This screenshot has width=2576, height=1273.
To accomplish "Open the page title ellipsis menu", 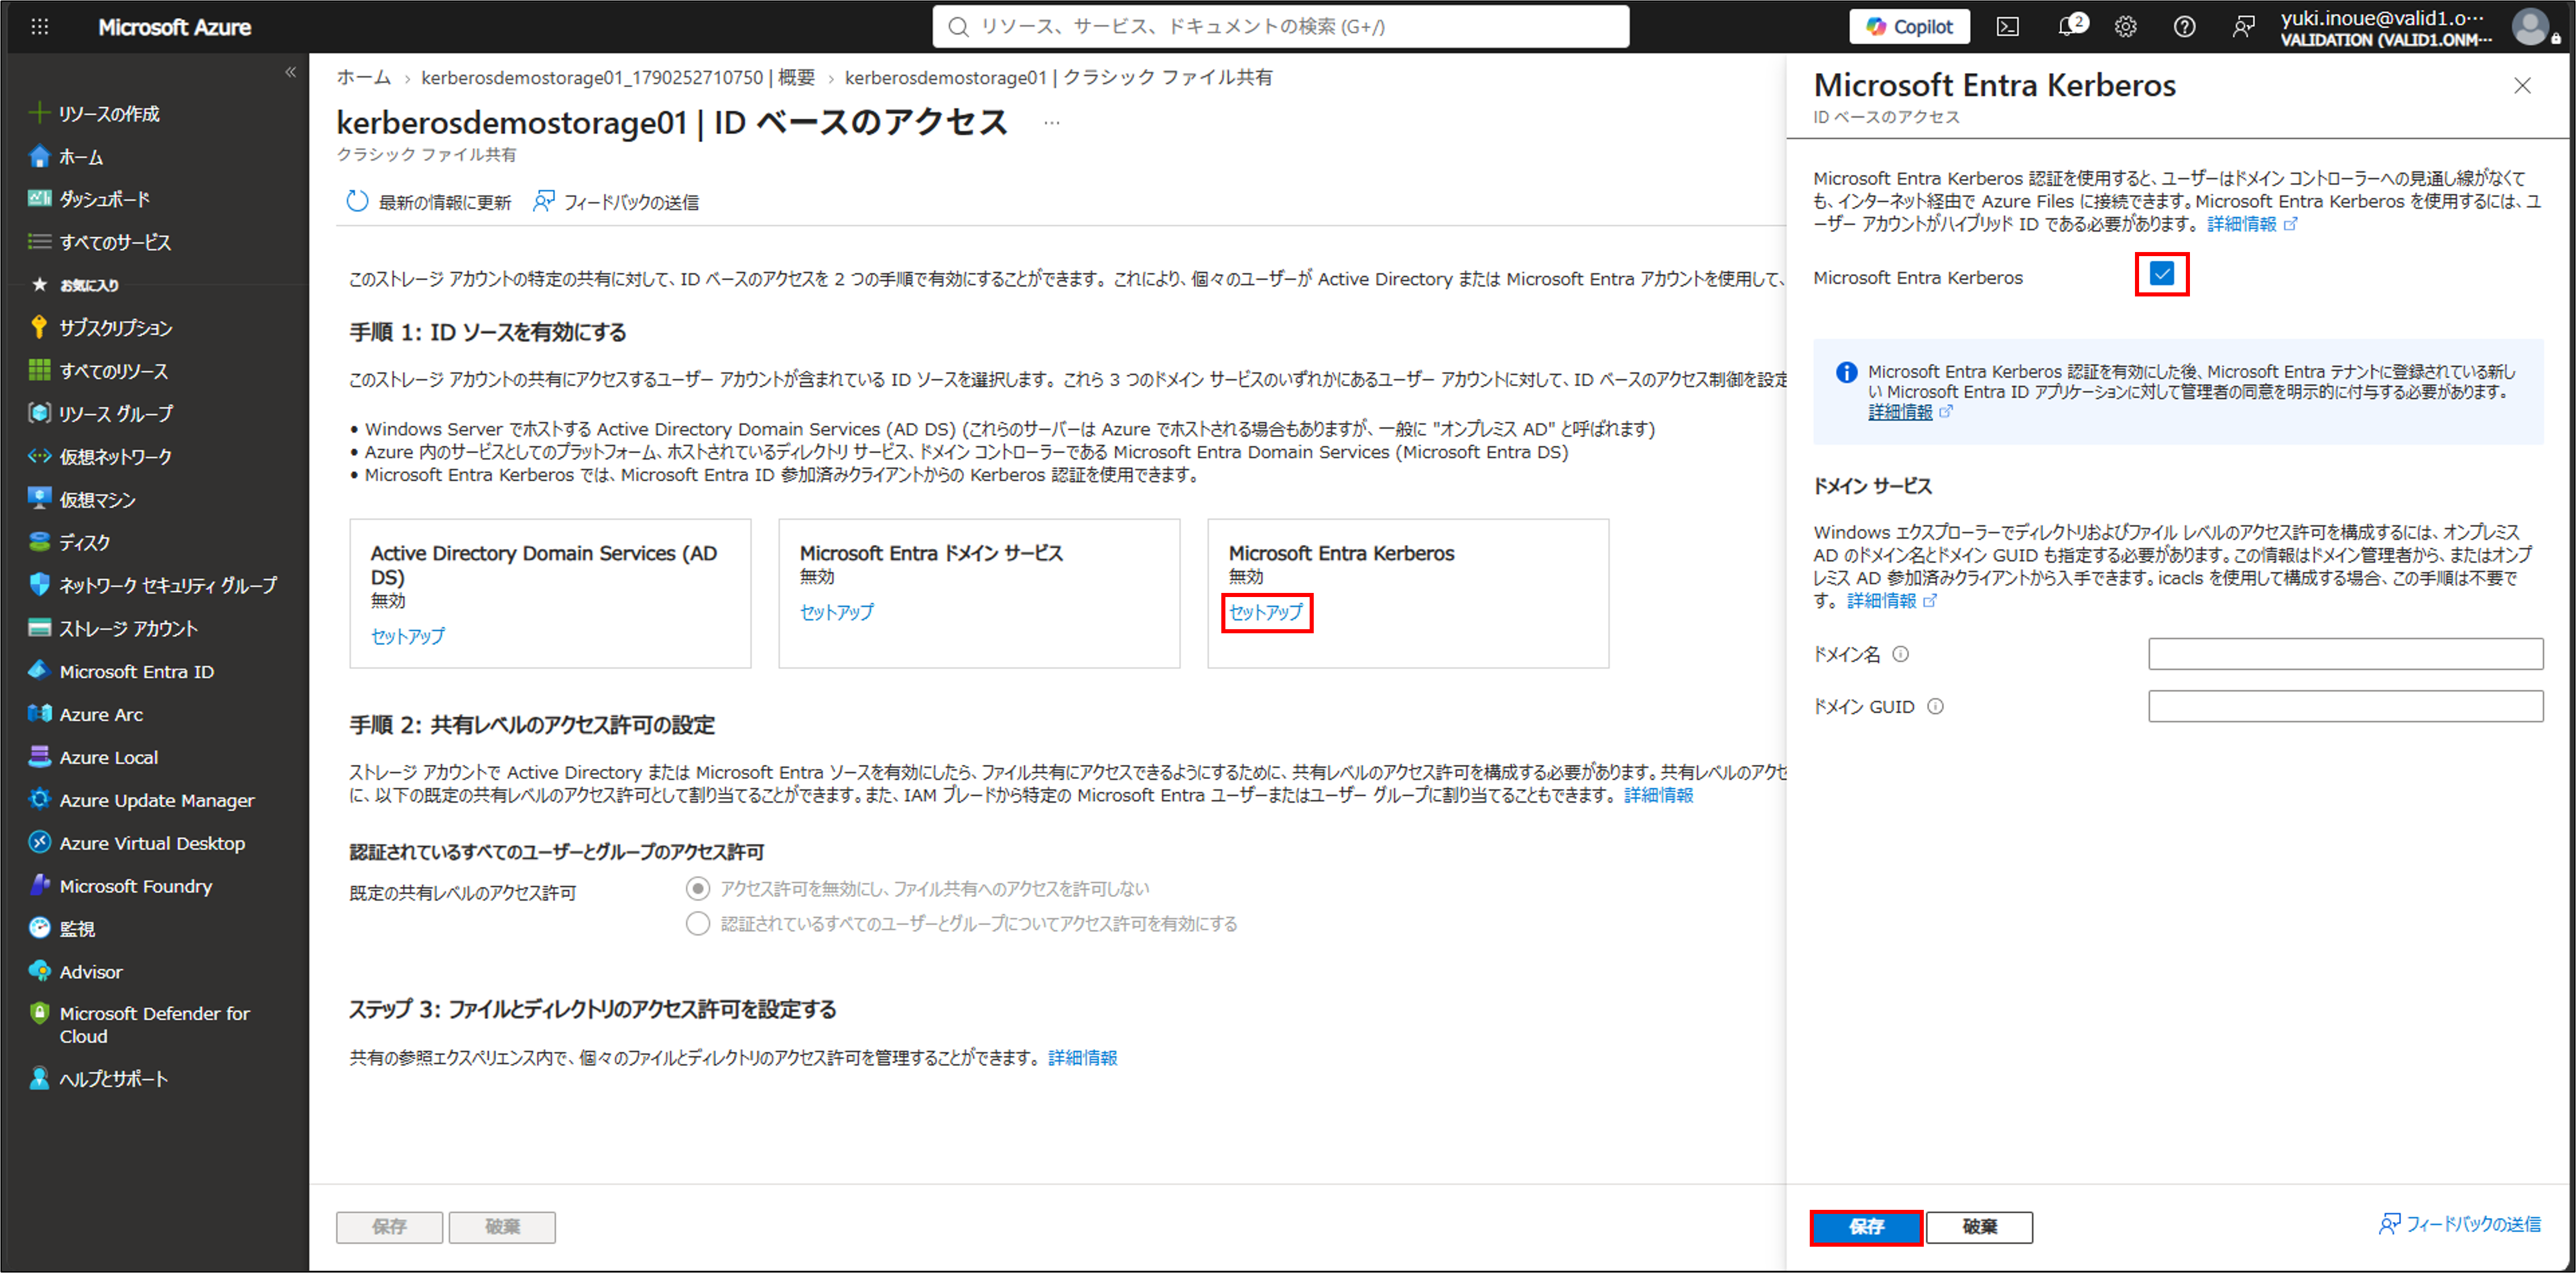I will (1051, 123).
